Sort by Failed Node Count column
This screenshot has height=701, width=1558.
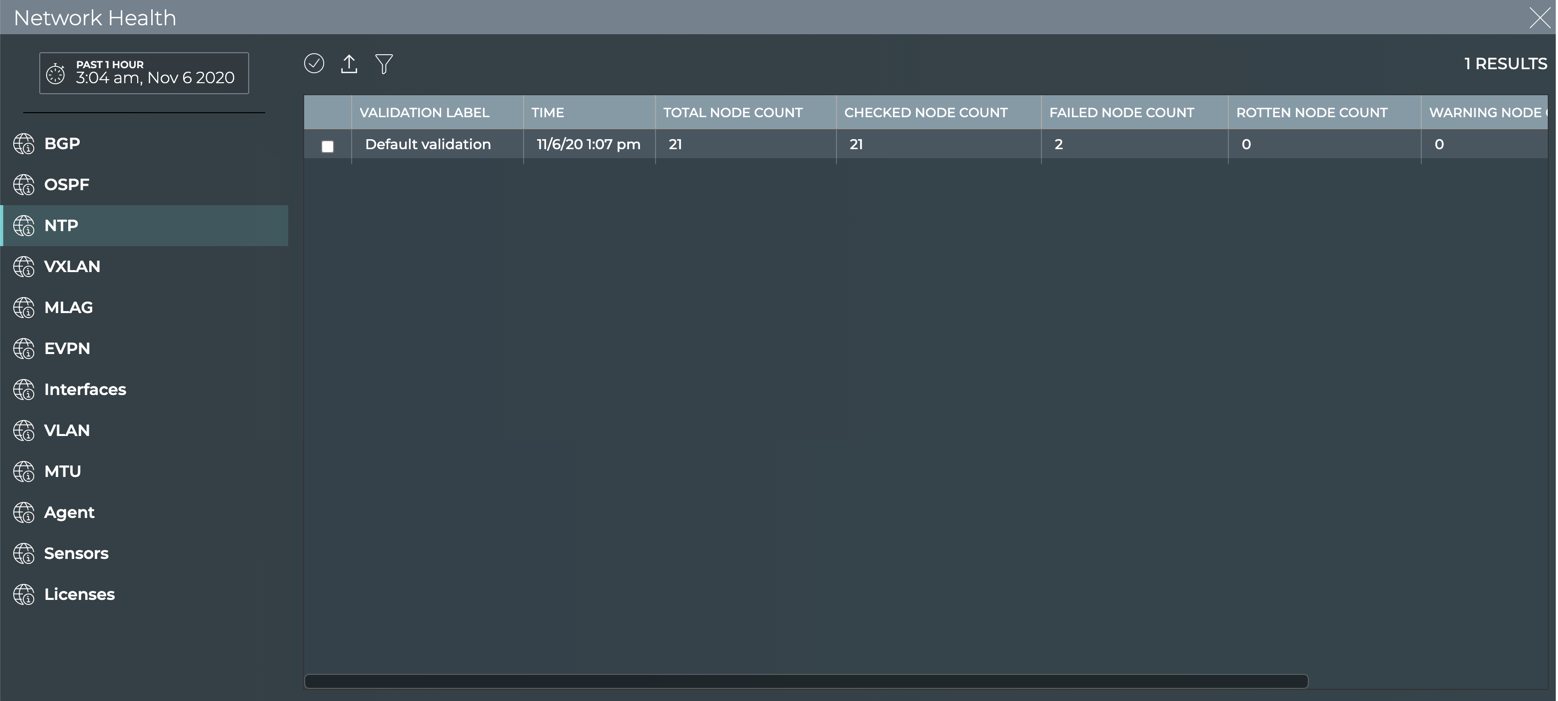[x=1121, y=112]
